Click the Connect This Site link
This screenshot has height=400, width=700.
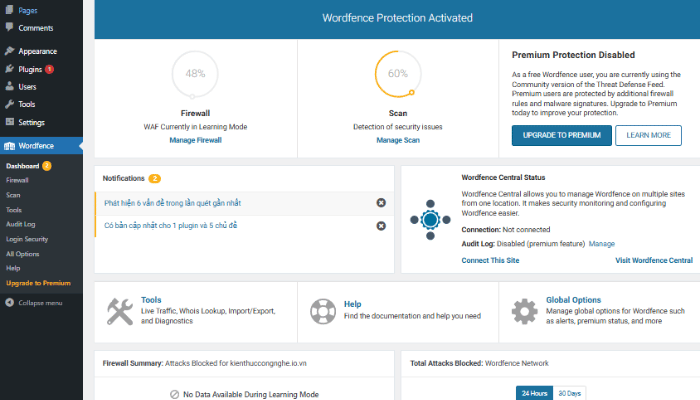[x=490, y=260]
